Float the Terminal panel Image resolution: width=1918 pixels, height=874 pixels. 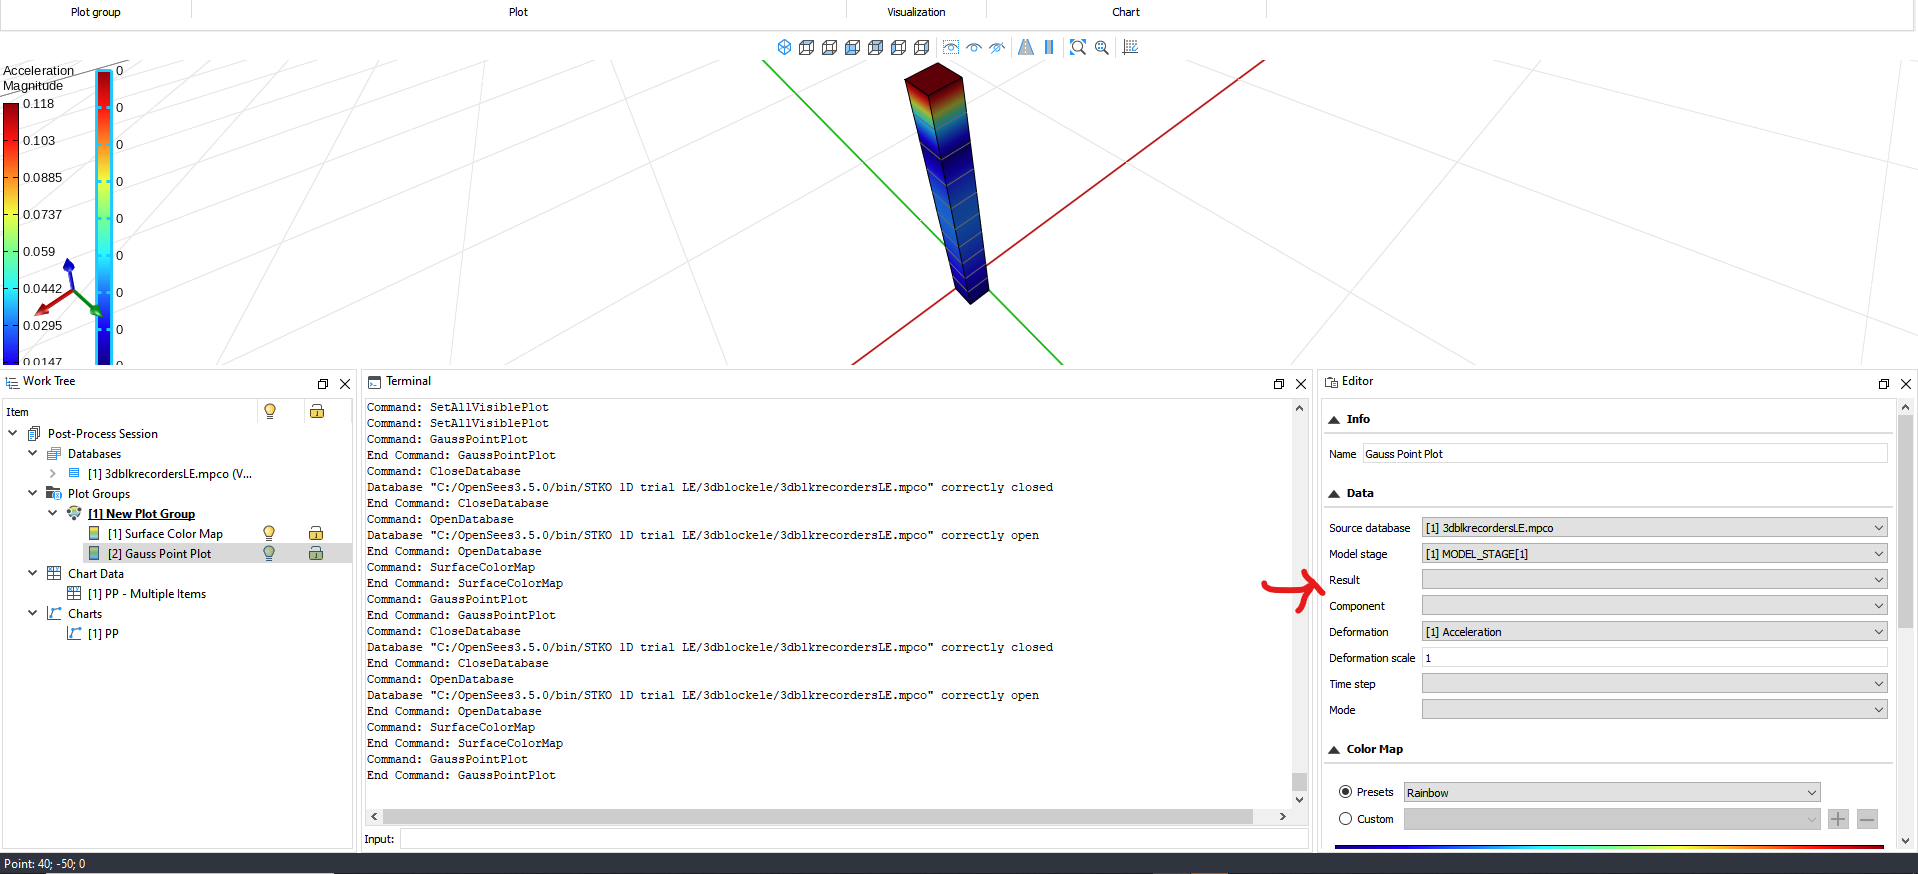(x=1279, y=384)
